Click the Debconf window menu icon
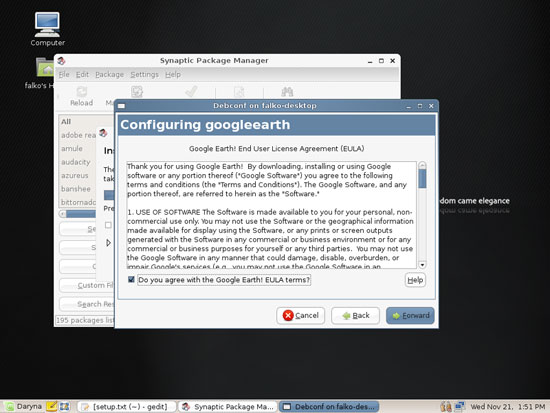The image size is (550, 413). click(121, 106)
